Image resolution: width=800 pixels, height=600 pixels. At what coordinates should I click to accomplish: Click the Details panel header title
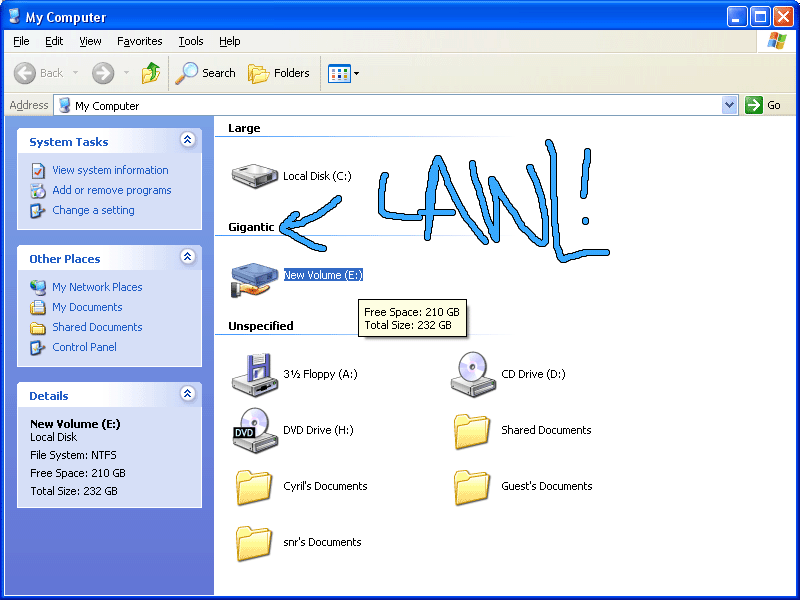[x=48, y=396]
